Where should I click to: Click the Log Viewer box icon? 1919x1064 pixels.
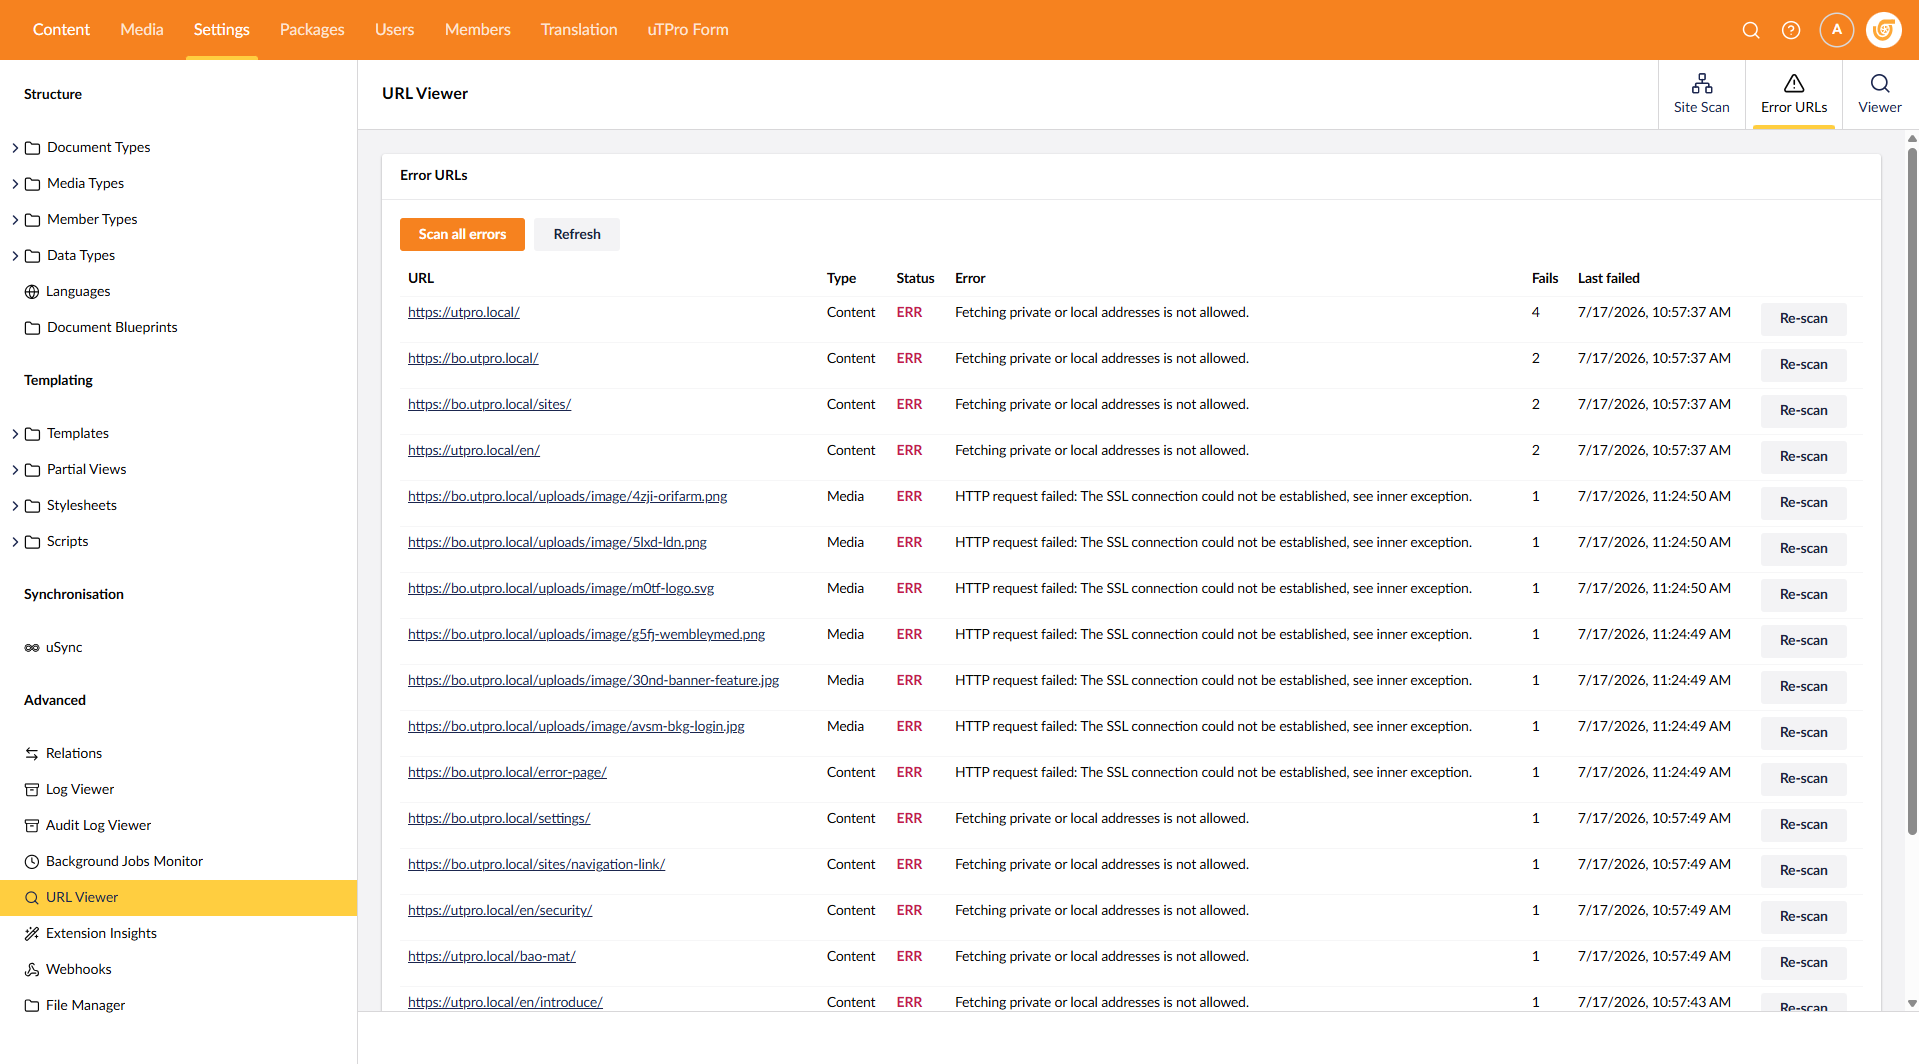pyautogui.click(x=32, y=790)
